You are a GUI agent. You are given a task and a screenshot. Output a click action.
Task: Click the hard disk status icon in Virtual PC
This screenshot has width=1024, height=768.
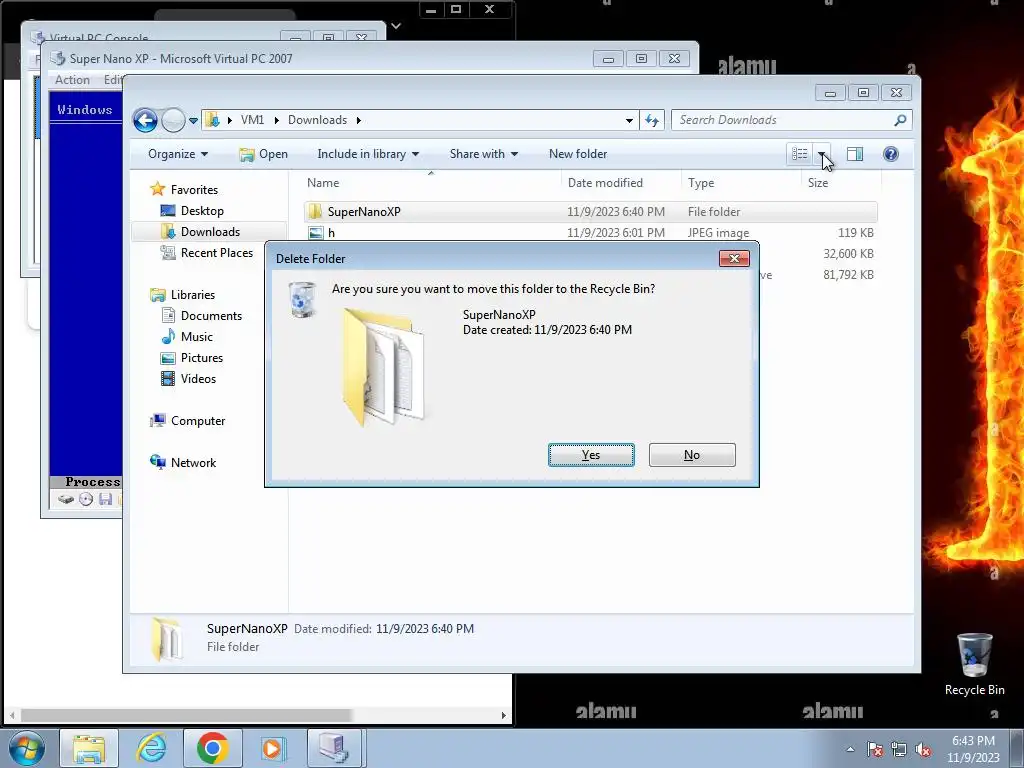click(x=65, y=500)
